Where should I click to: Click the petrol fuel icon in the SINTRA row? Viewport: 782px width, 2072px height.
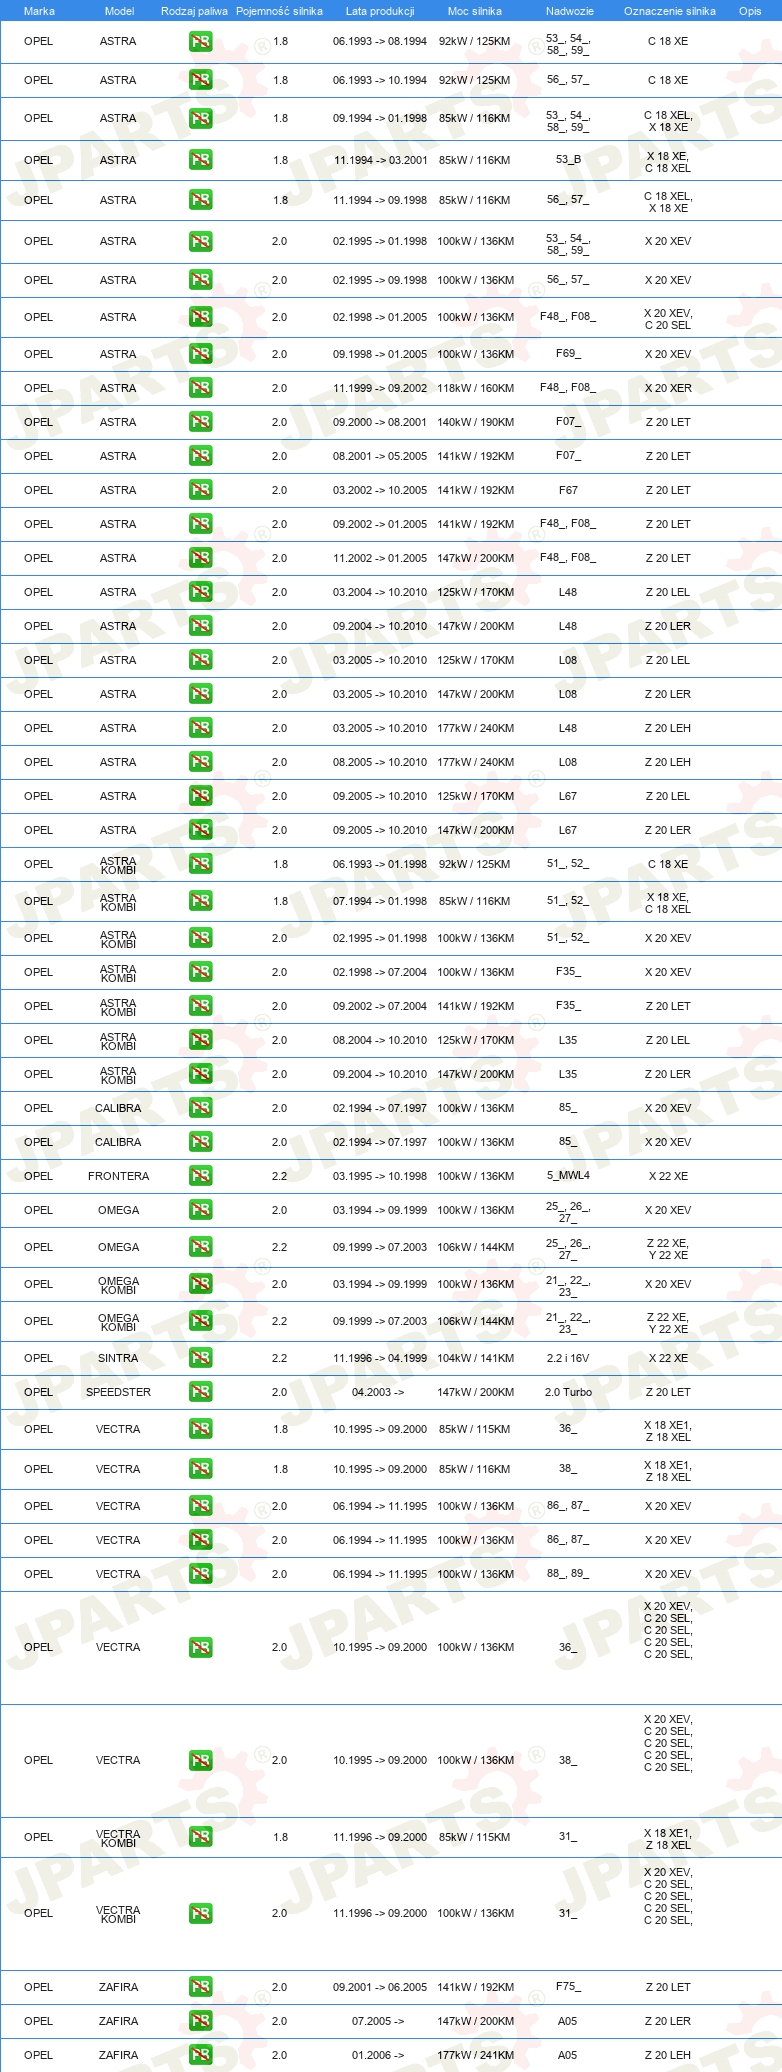pos(200,1358)
